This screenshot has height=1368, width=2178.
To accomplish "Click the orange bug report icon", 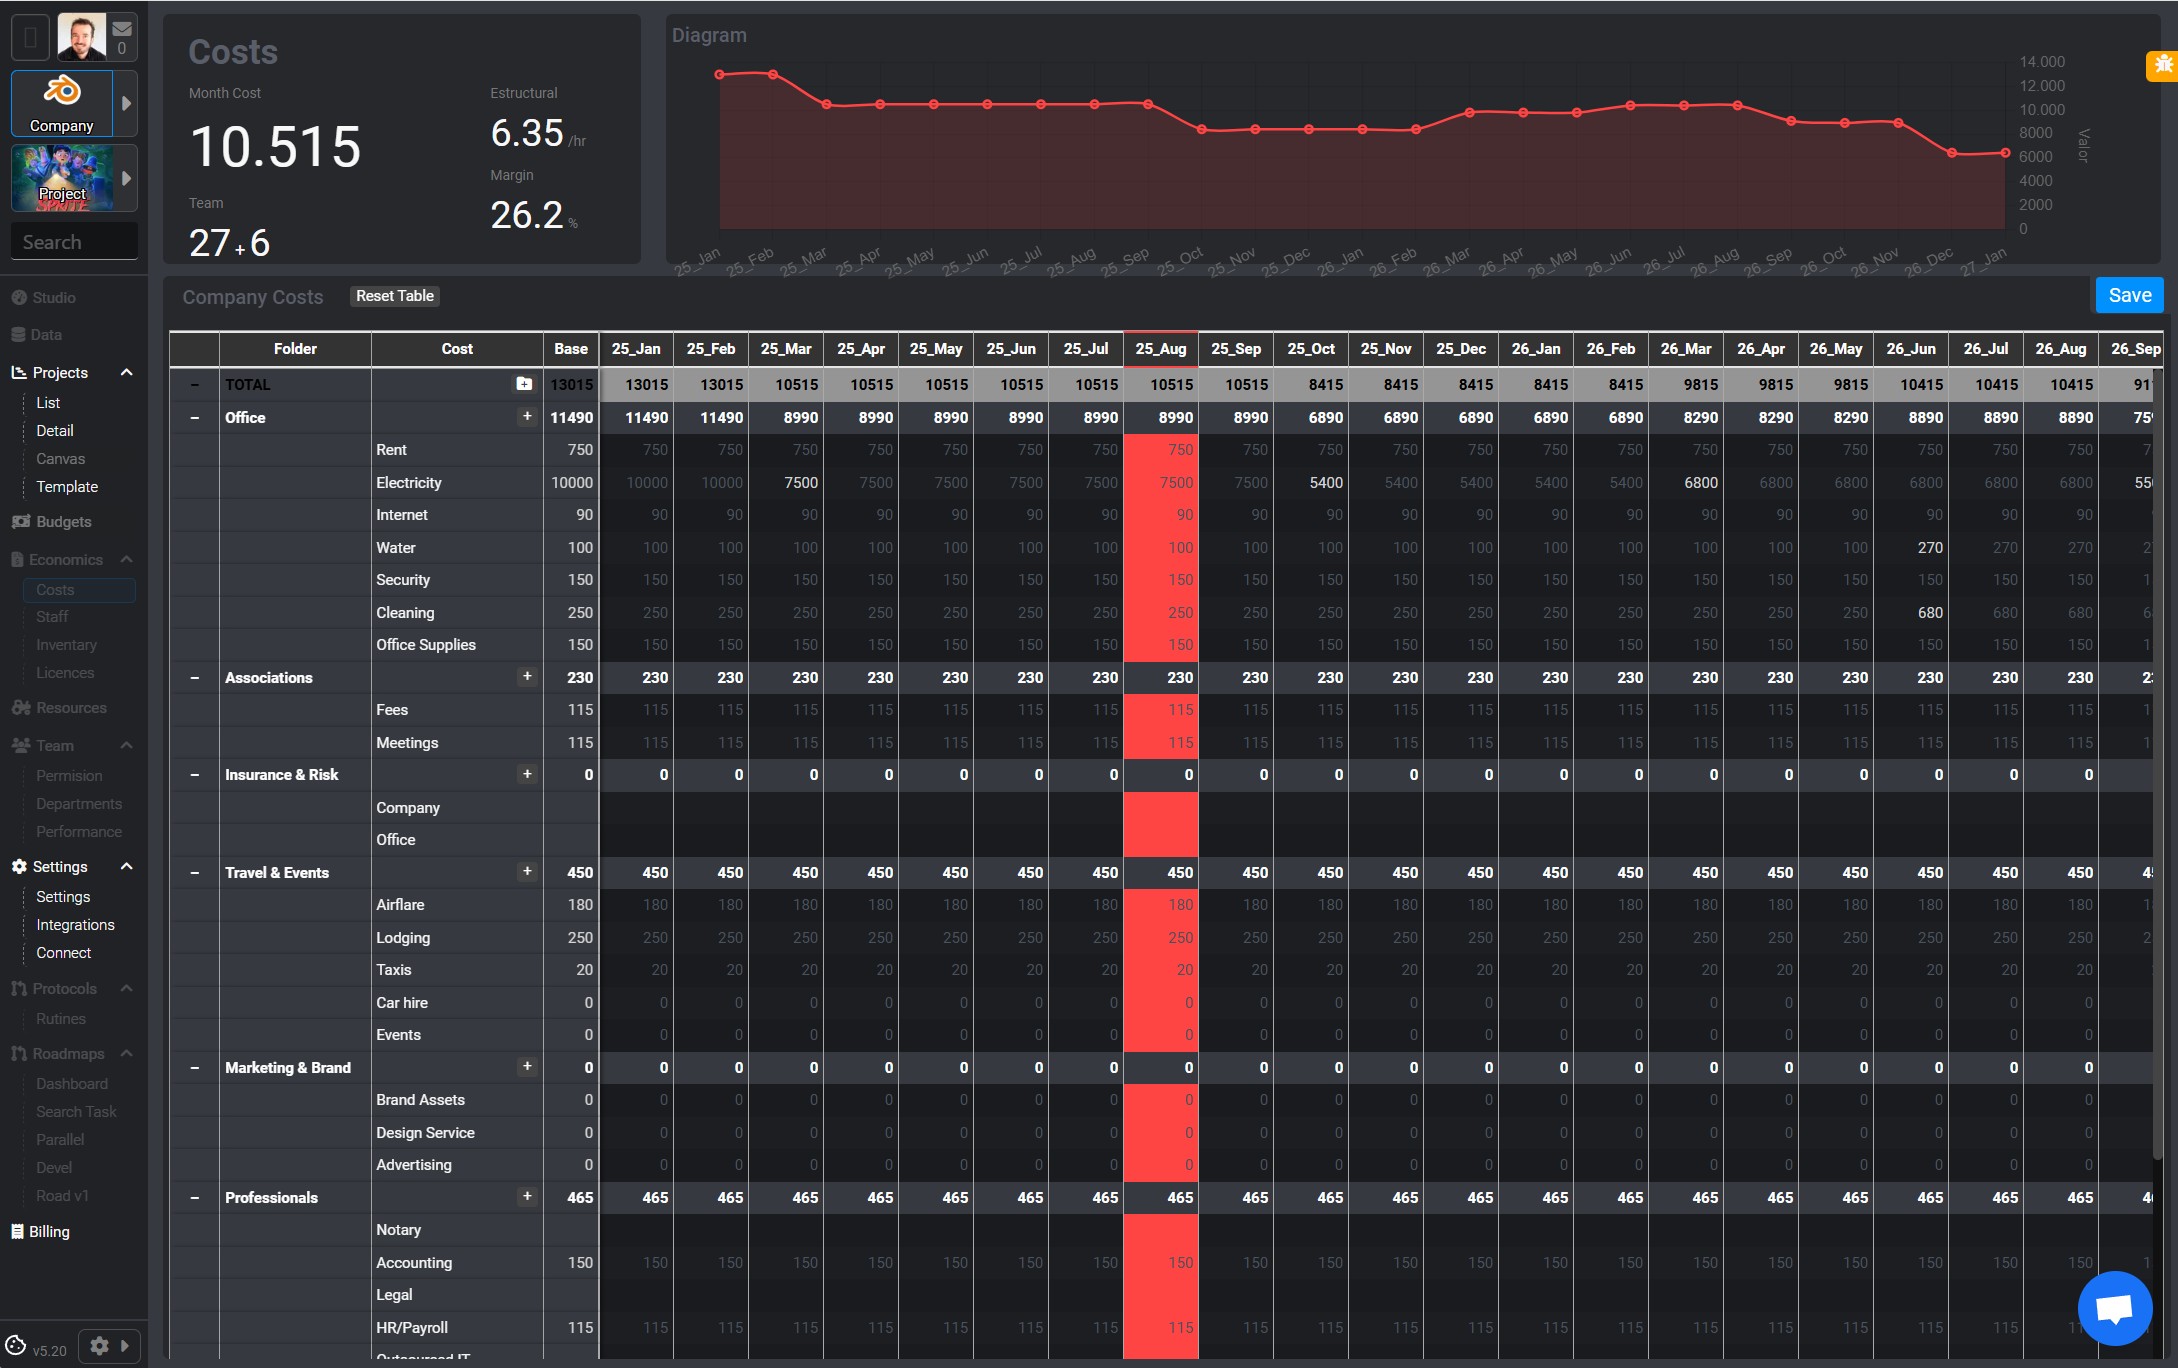I will tap(2163, 65).
